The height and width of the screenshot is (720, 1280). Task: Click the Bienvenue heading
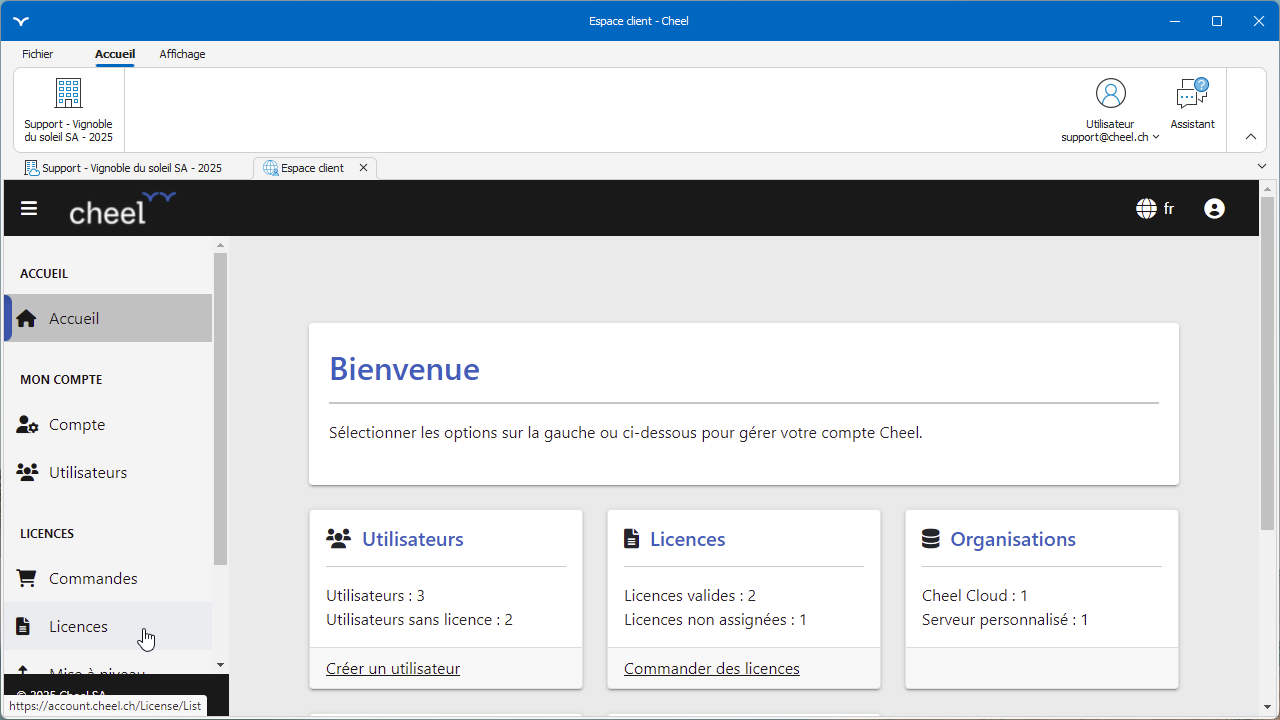(x=405, y=369)
